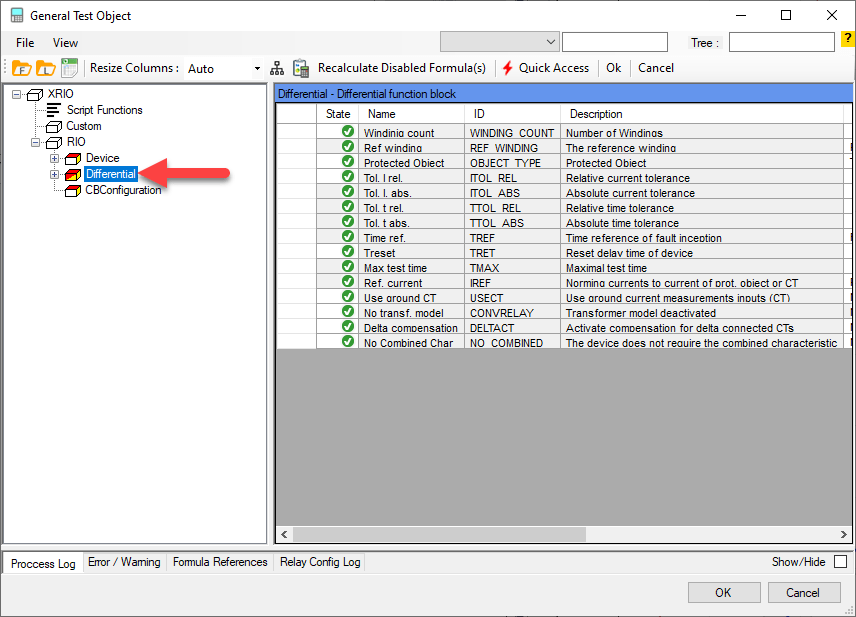Switch to the Error / Warning tab

[124, 562]
